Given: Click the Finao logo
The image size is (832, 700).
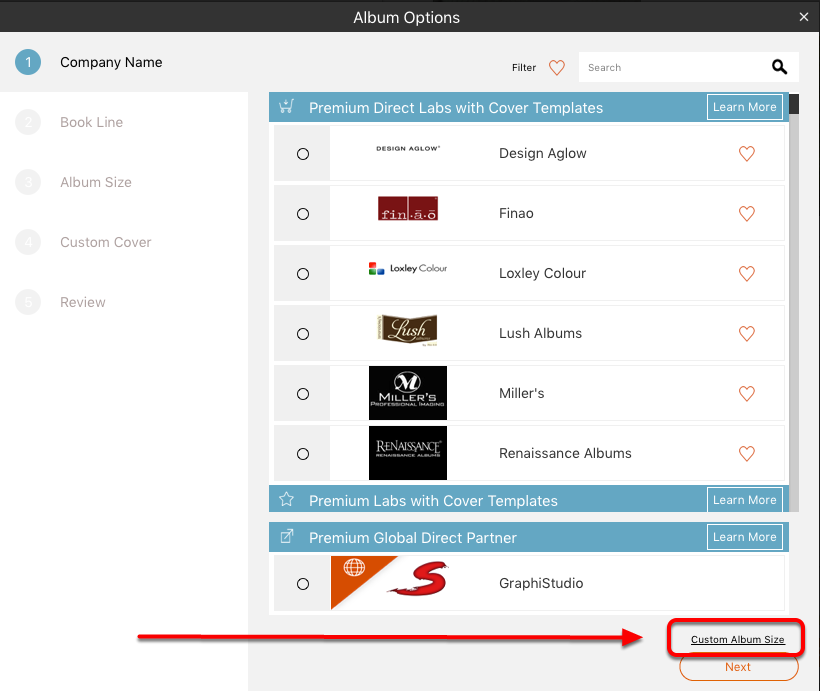Looking at the screenshot, I should (x=408, y=208).
